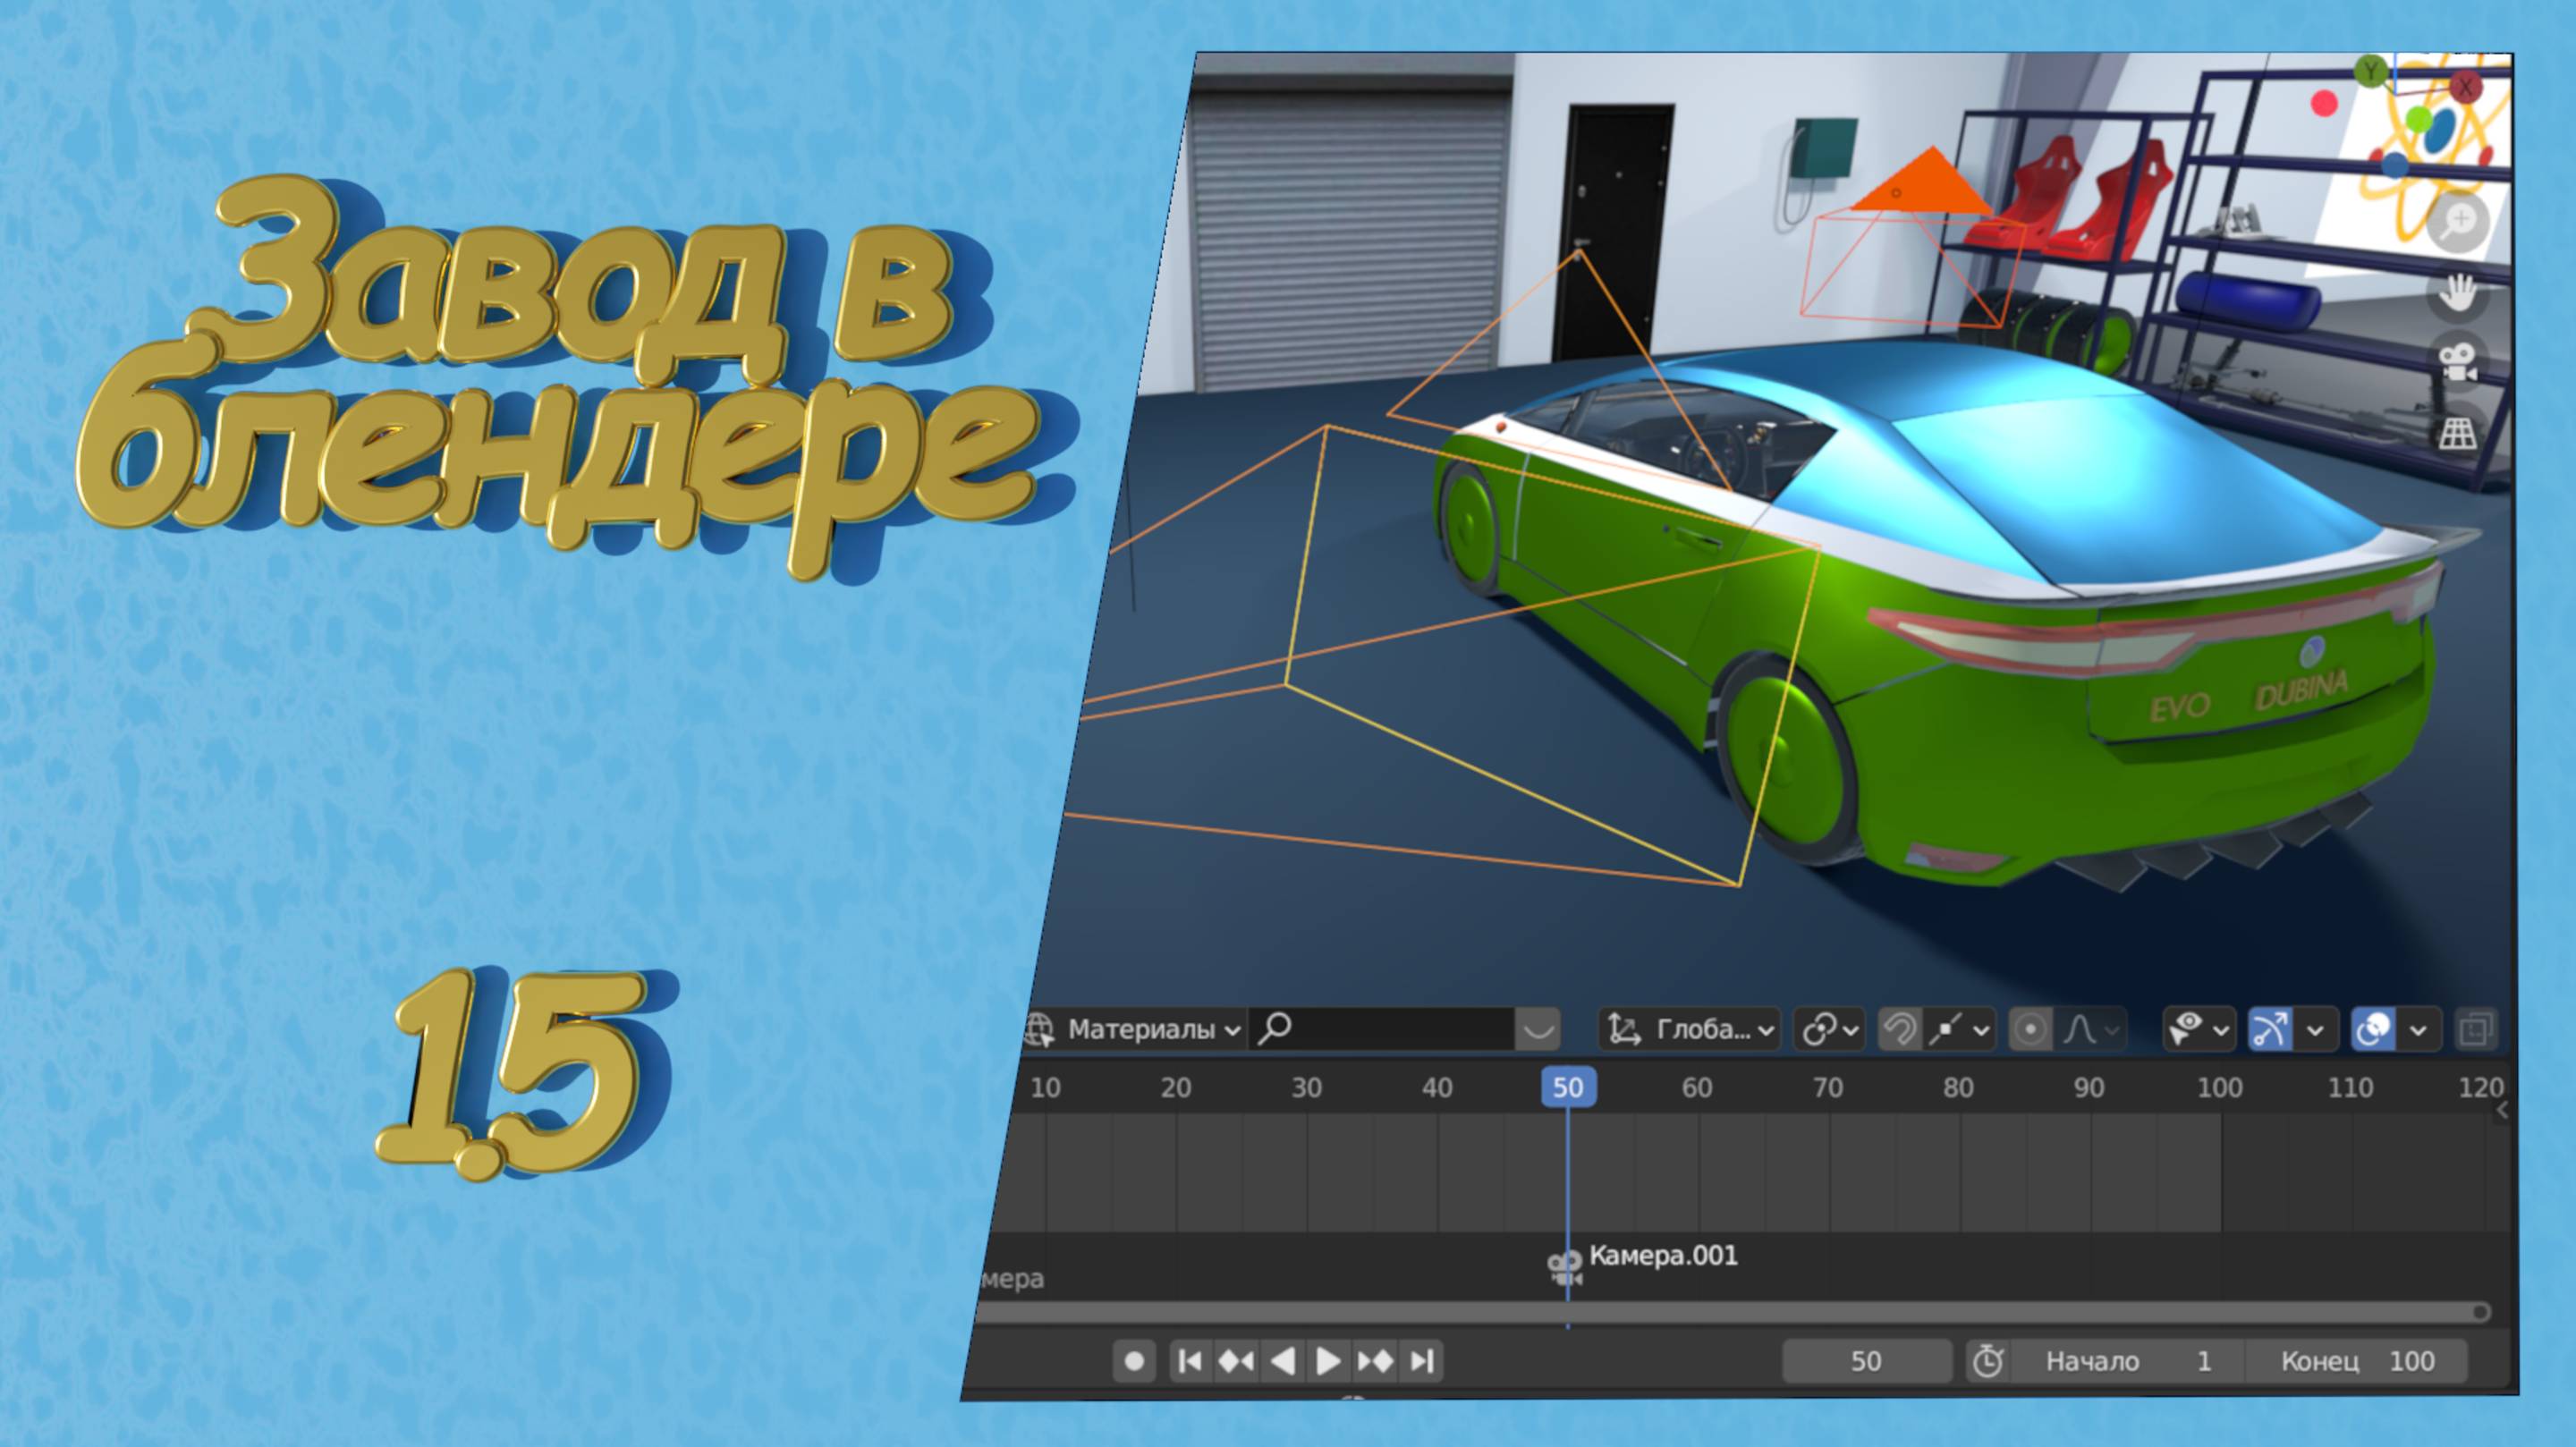Open Глоба... transform orientation dropdown
The width and height of the screenshot is (2576, 1447).
coord(1689,1029)
